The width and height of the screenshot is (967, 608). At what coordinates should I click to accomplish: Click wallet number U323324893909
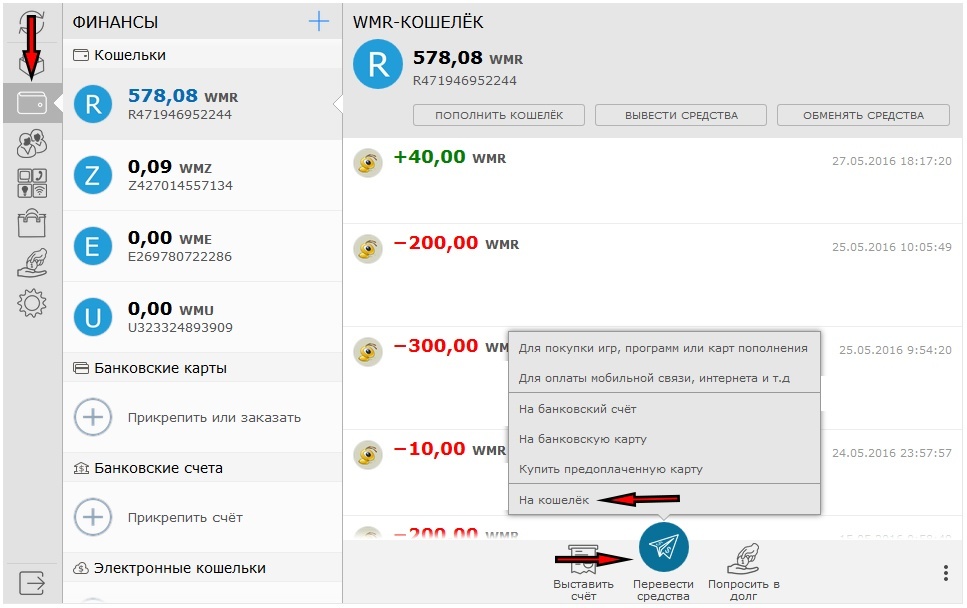point(180,327)
